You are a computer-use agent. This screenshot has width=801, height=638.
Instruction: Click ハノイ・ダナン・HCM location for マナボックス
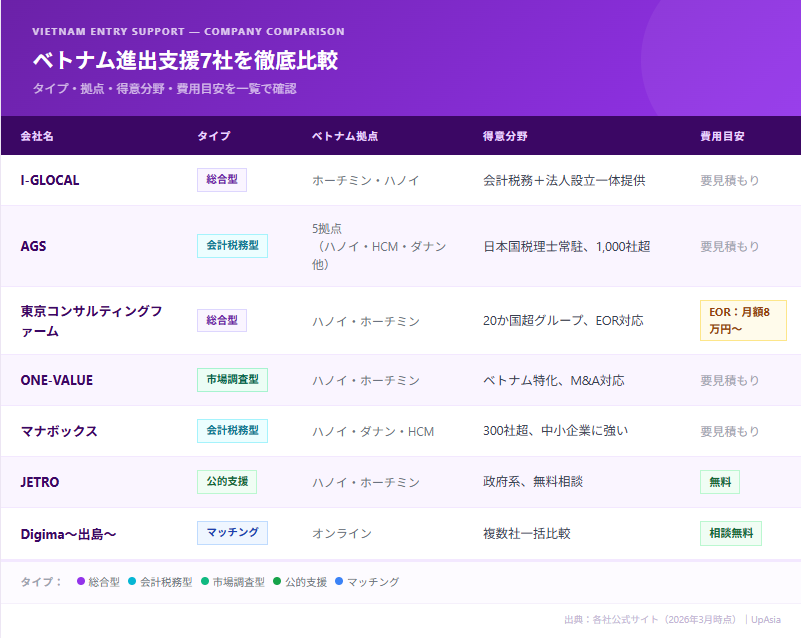click(373, 432)
